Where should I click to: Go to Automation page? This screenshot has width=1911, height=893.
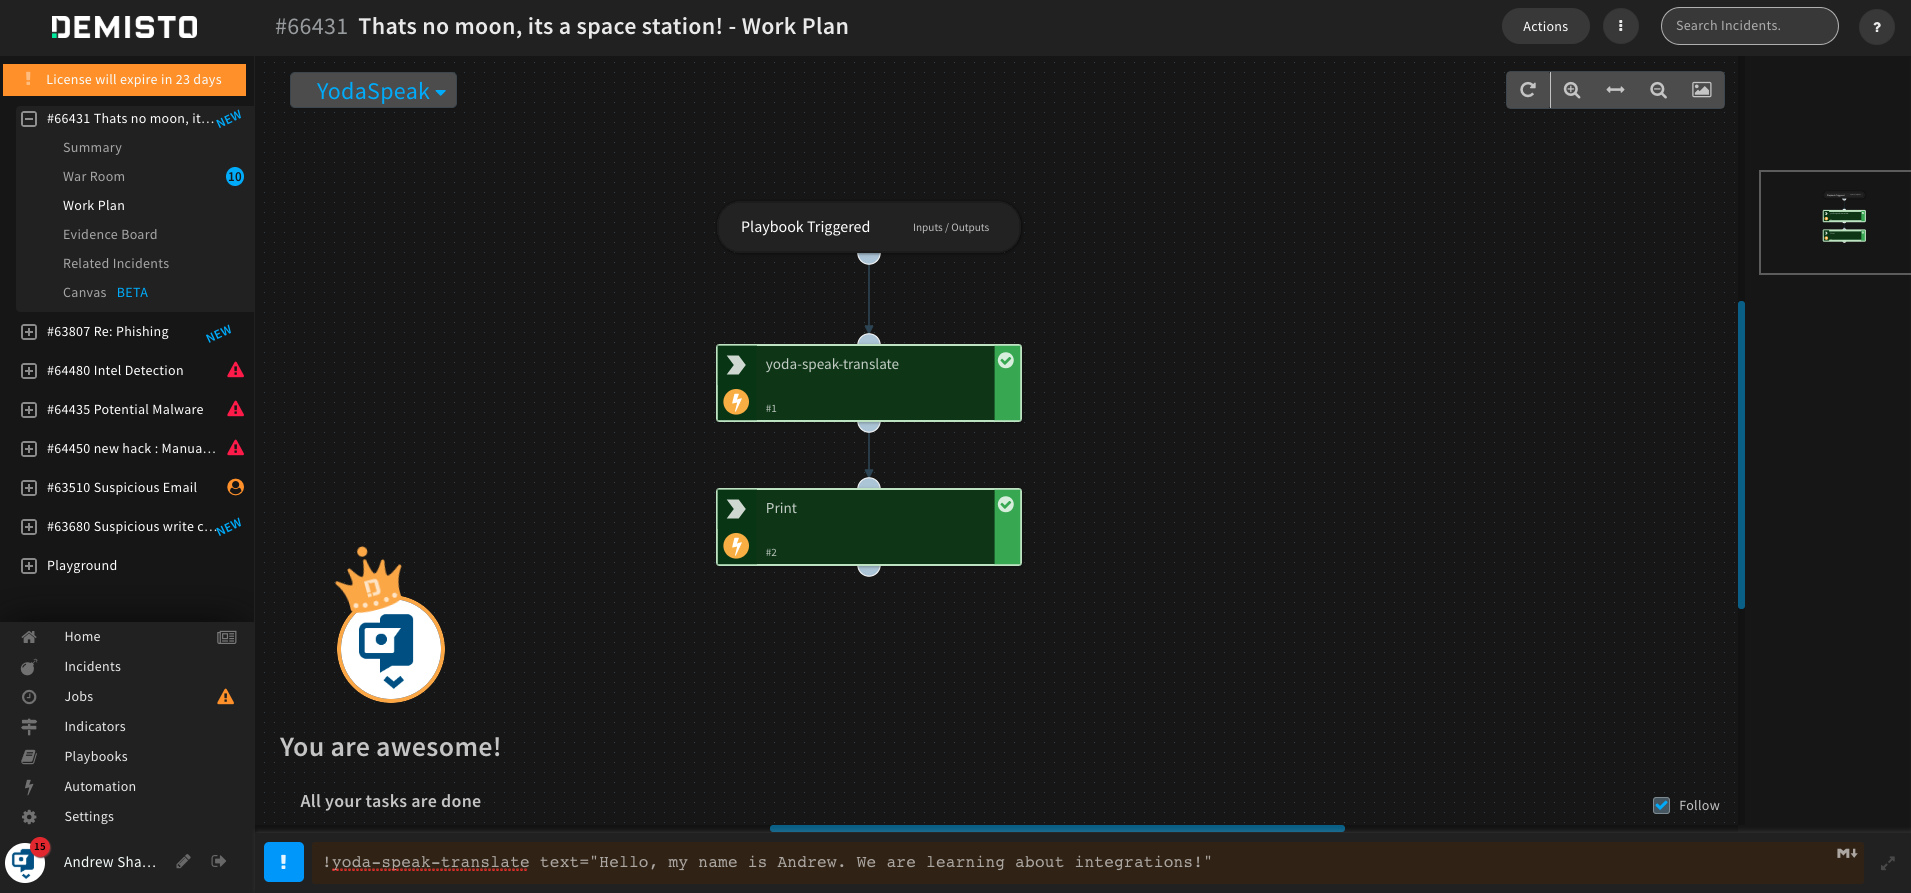click(100, 787)
